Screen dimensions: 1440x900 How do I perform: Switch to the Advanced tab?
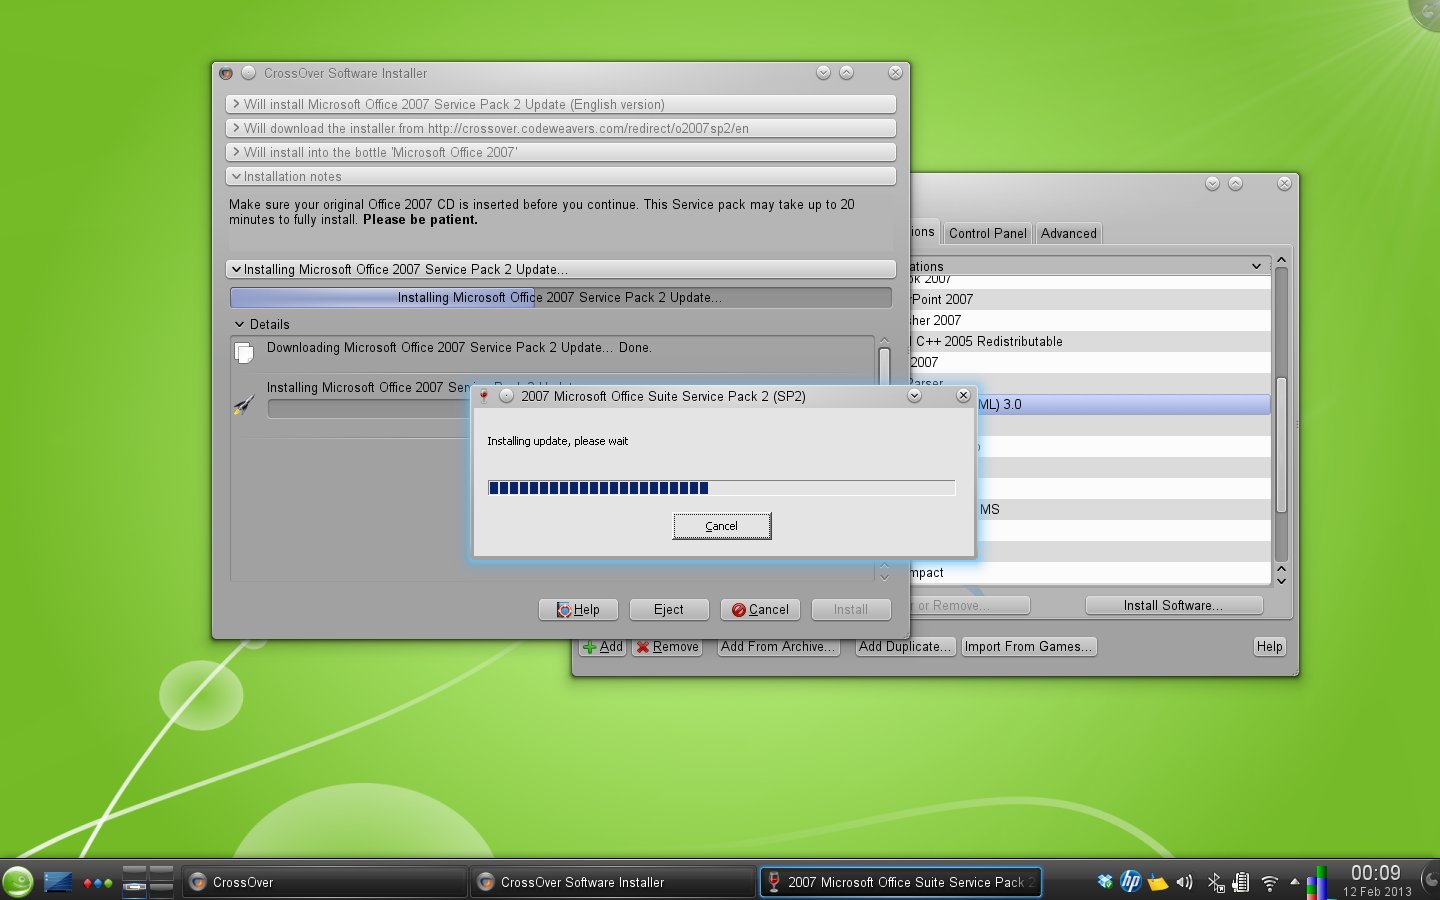click(x=1068, y=233)
